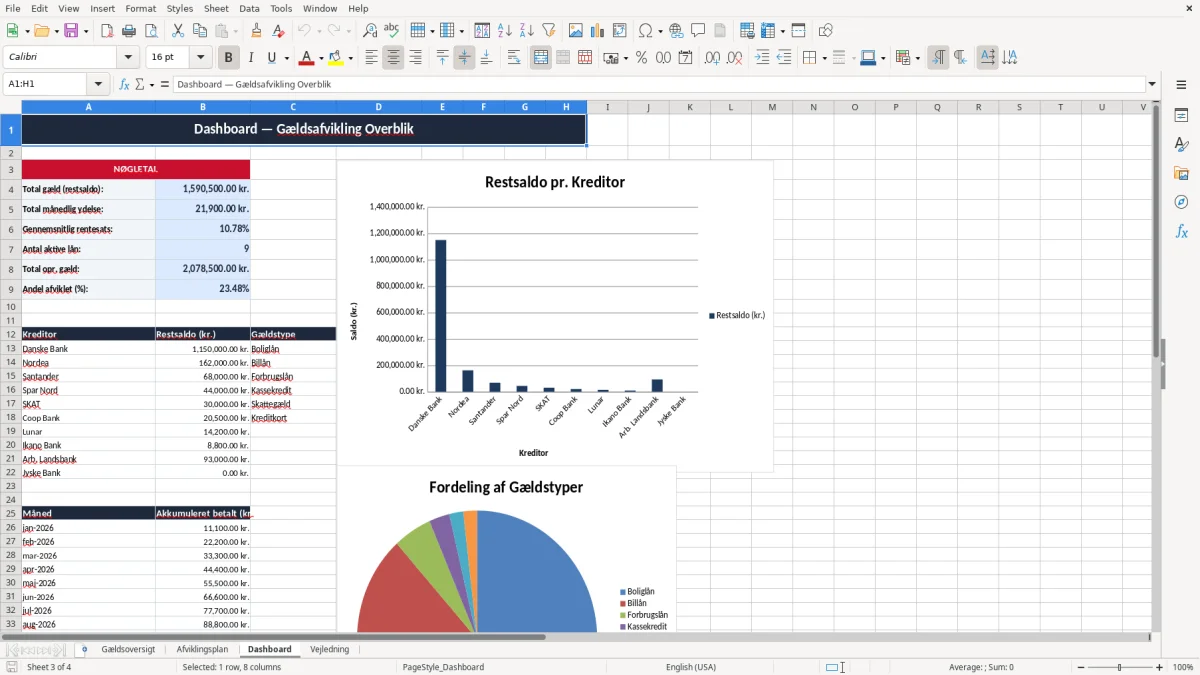Toggle Bold formatting
Screen dimensions: 1200x675
click(228, 58)
